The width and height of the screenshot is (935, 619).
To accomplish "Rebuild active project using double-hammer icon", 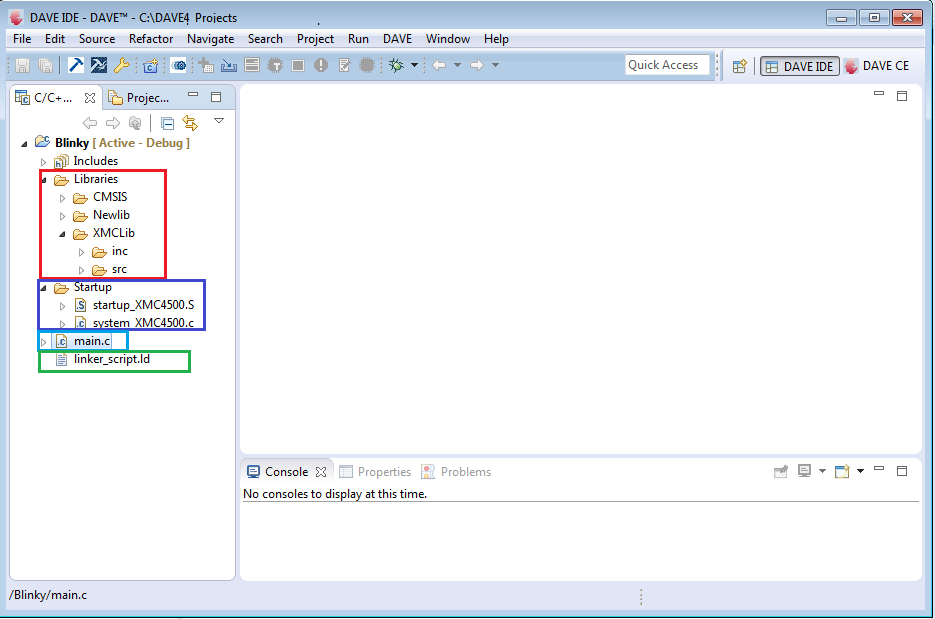I will pyautogui.click(x=98, y=65).
